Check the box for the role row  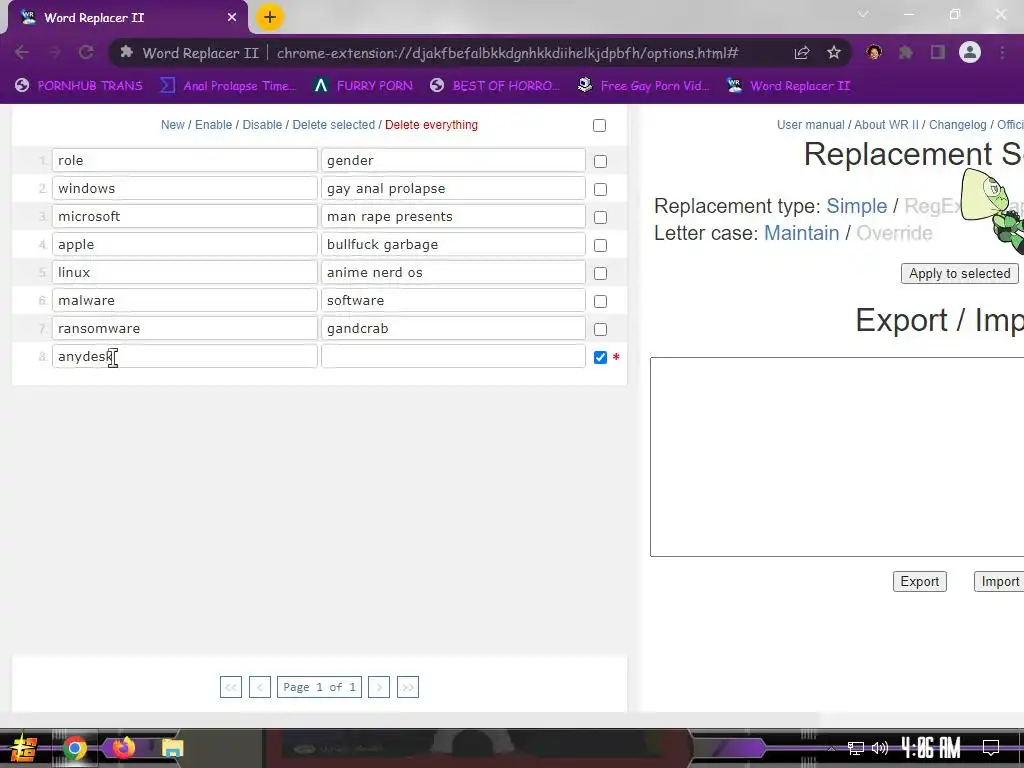600,161
